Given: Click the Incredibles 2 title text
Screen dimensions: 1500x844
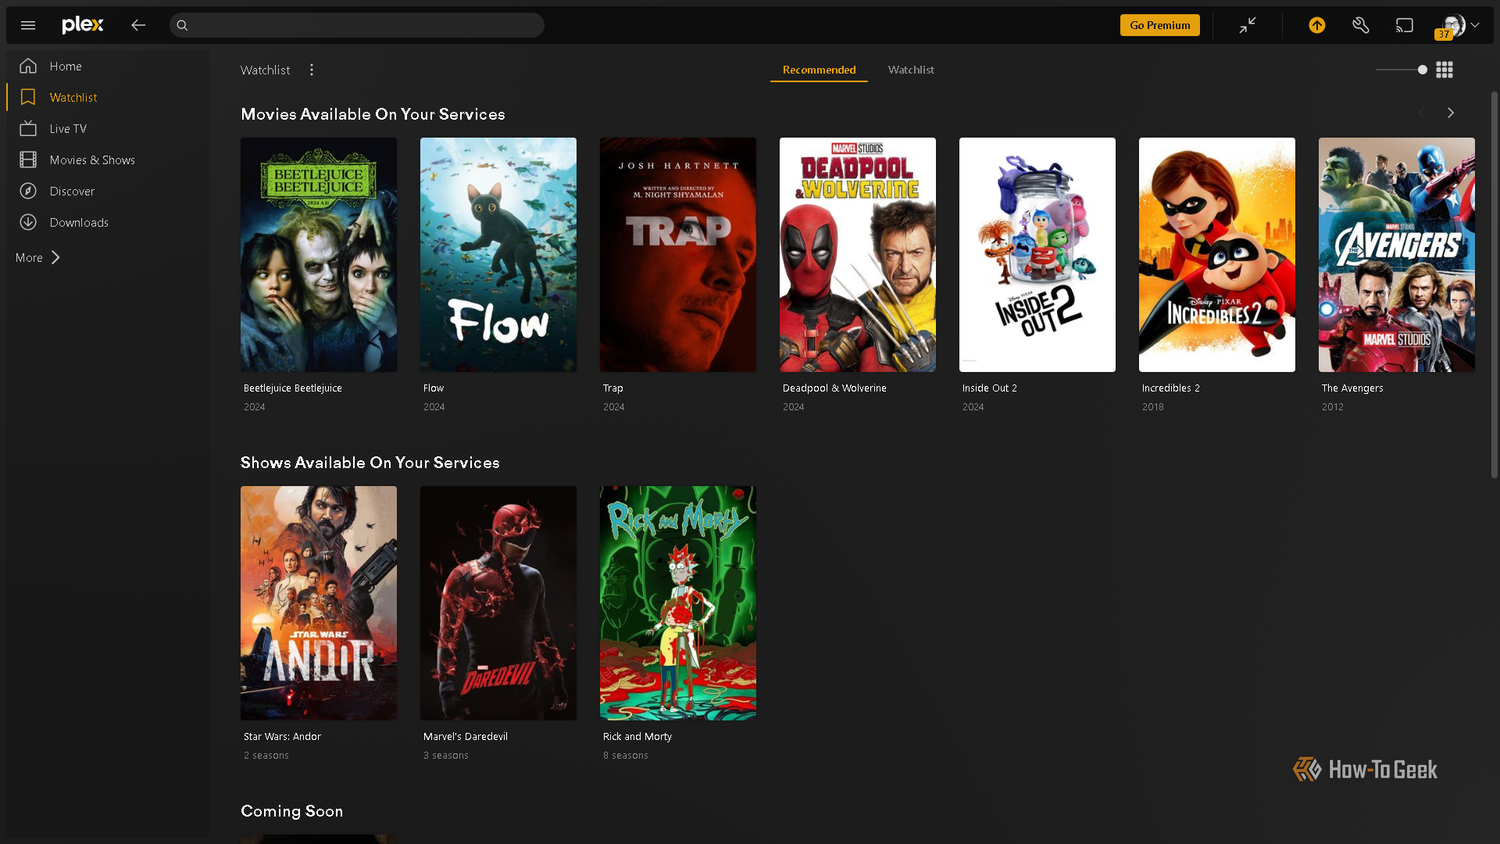Looking at the screenshot, I should tap(1170, 388).
